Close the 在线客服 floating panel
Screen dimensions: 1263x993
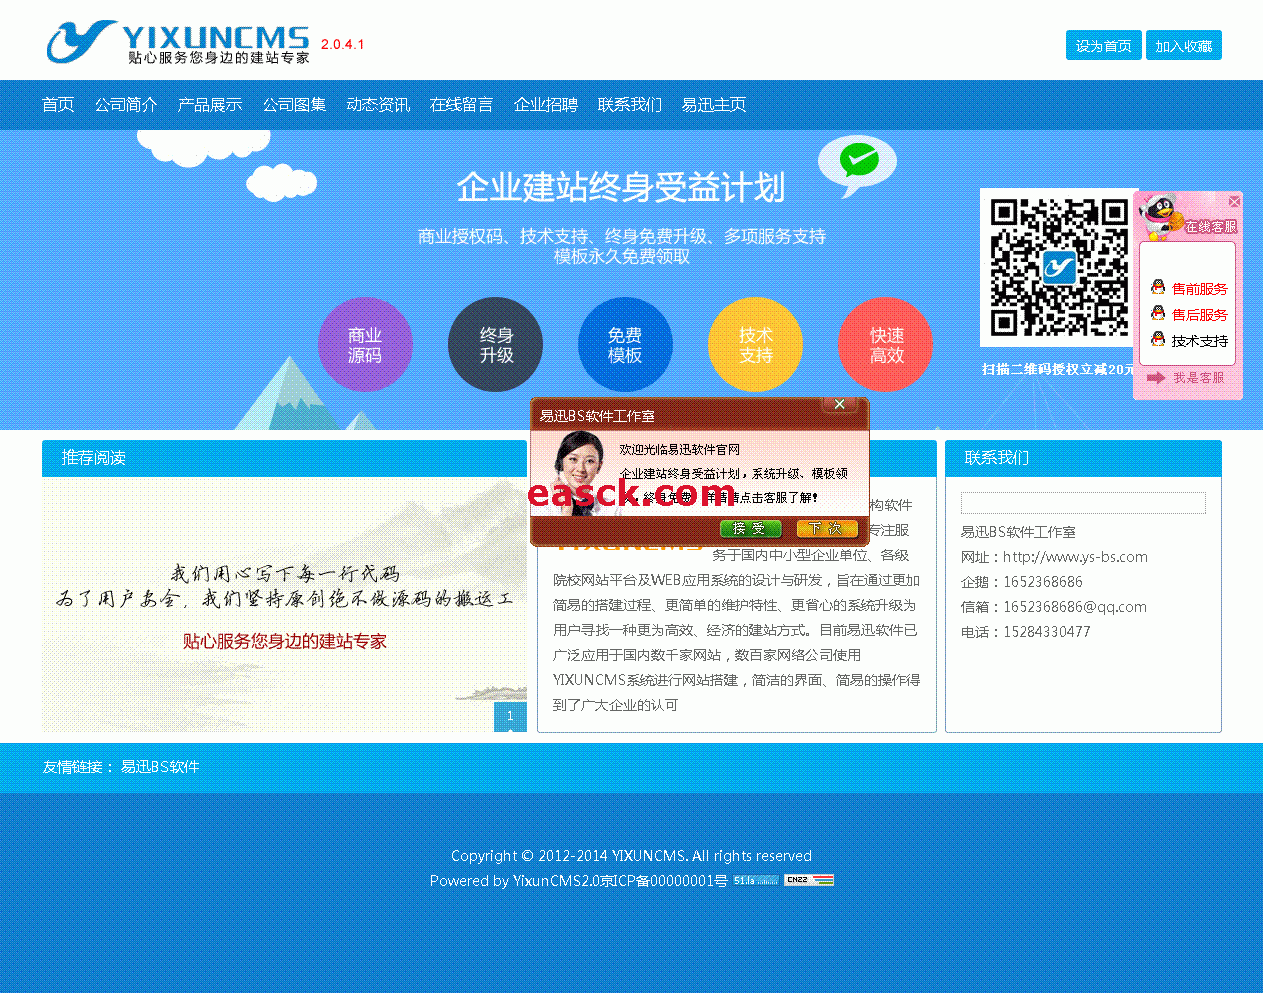click(1234, 202)
